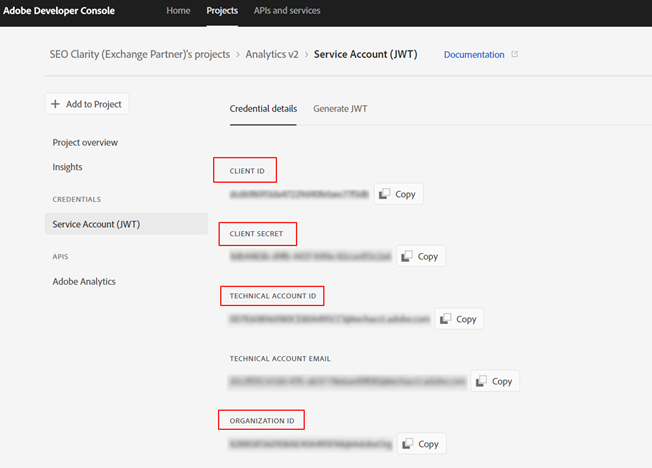Click the blurred Client Secret value
The height and width of the screenshot is (468, 652).
(310, 256)
